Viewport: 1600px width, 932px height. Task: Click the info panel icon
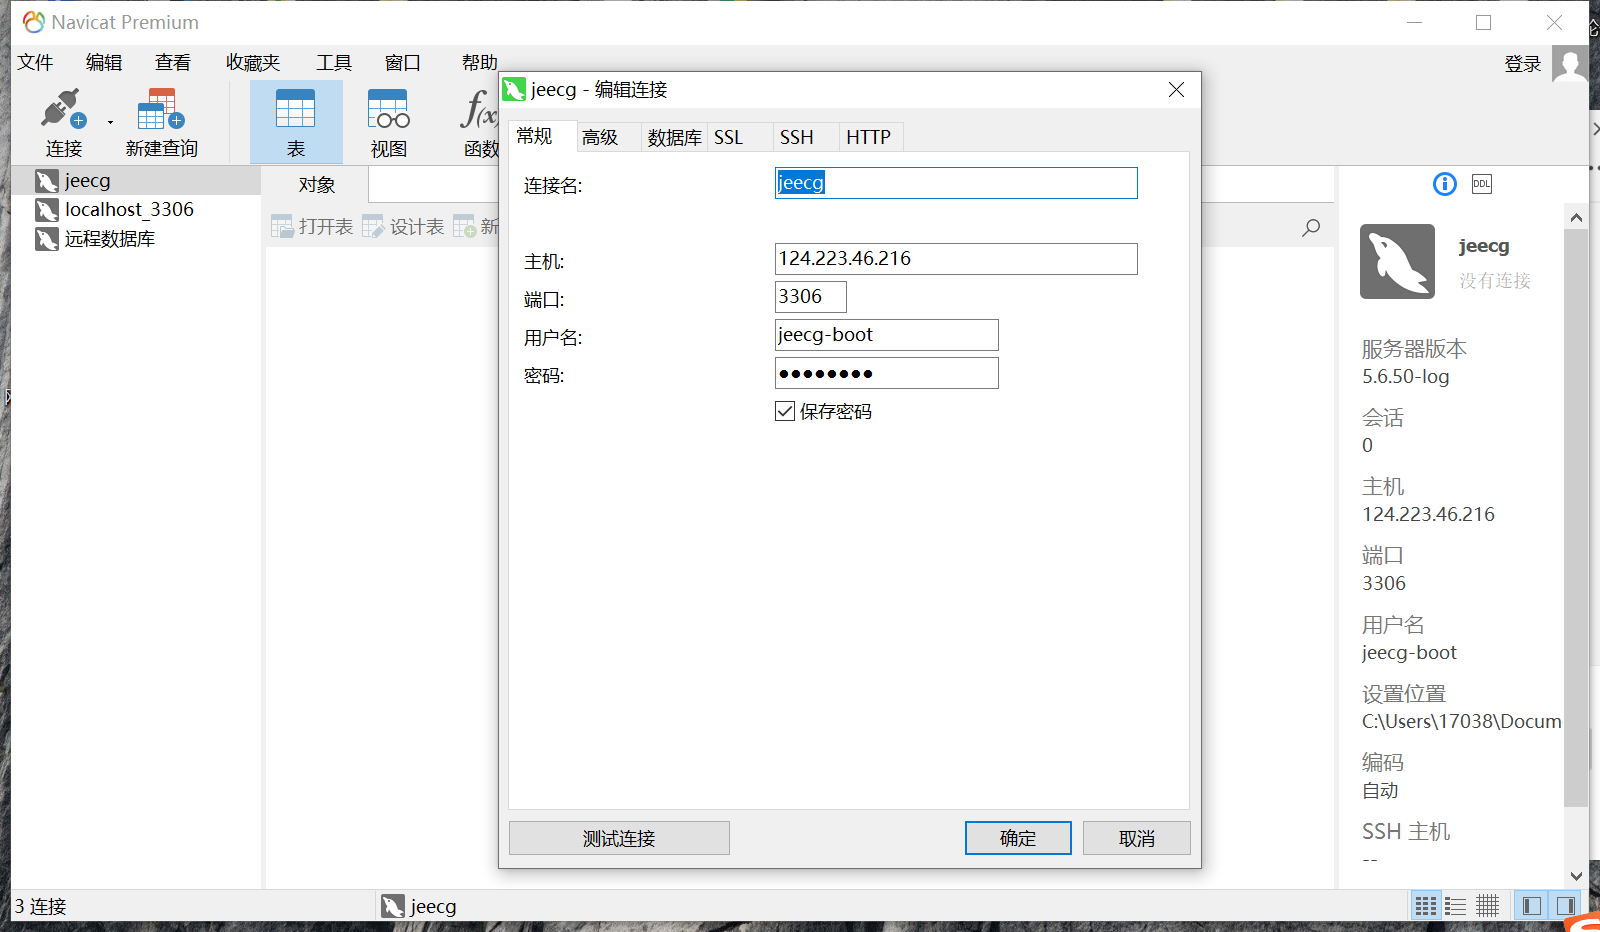1444,184
